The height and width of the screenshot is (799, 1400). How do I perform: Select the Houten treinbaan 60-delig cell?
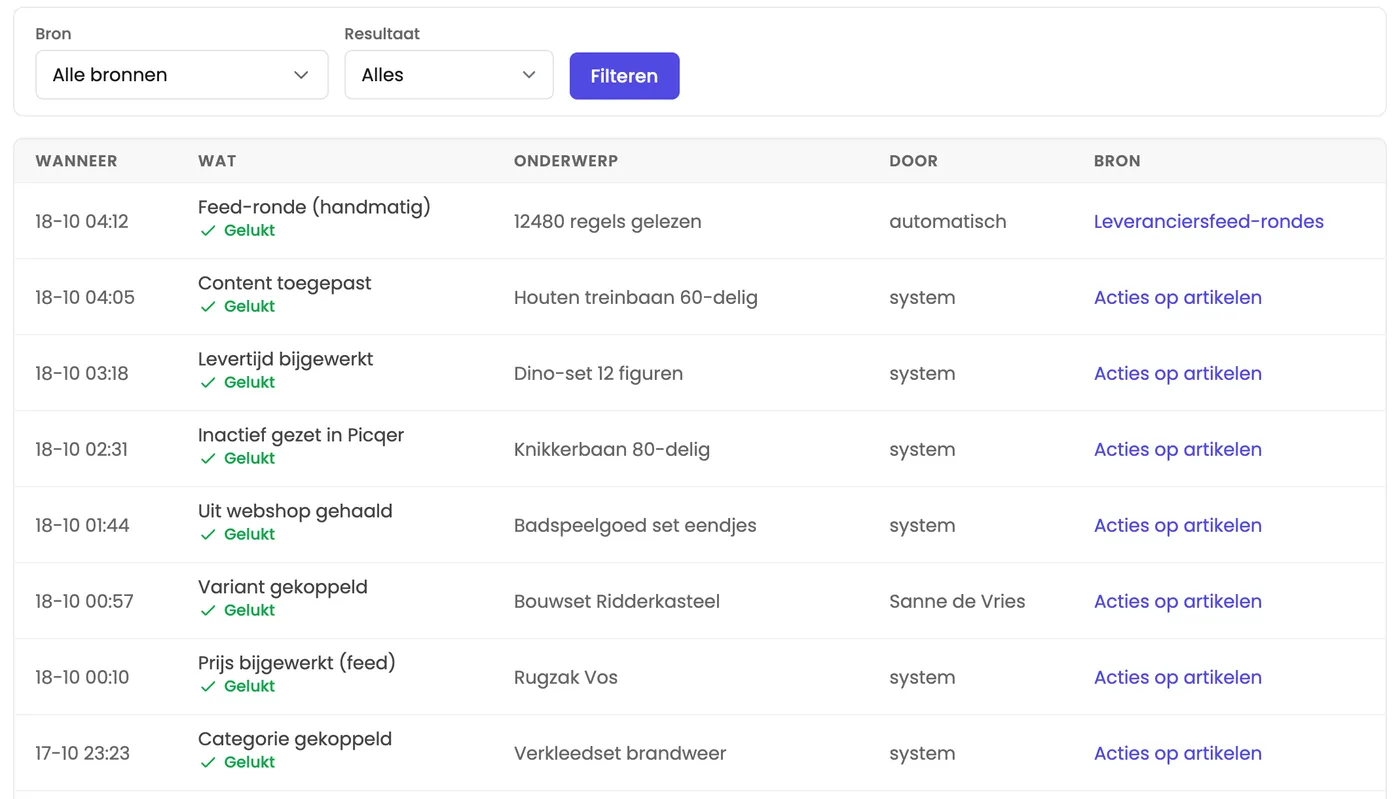click(635, 297)
